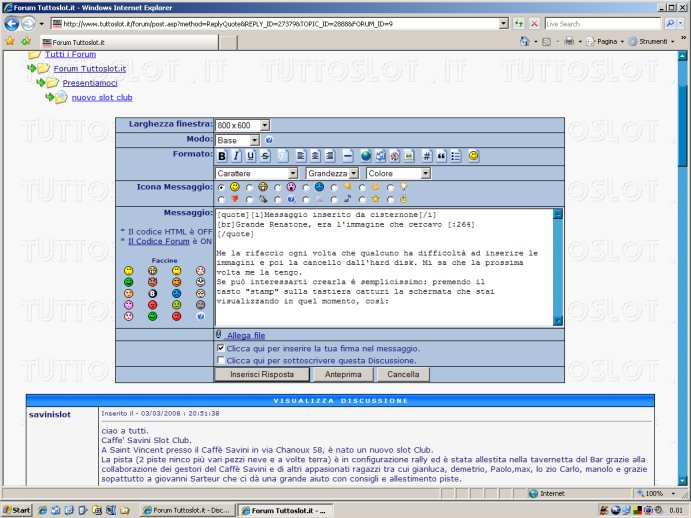The width and height of the screenshot is (691, 518).
Task: Open a new browser tab
Action: point(228,42)
